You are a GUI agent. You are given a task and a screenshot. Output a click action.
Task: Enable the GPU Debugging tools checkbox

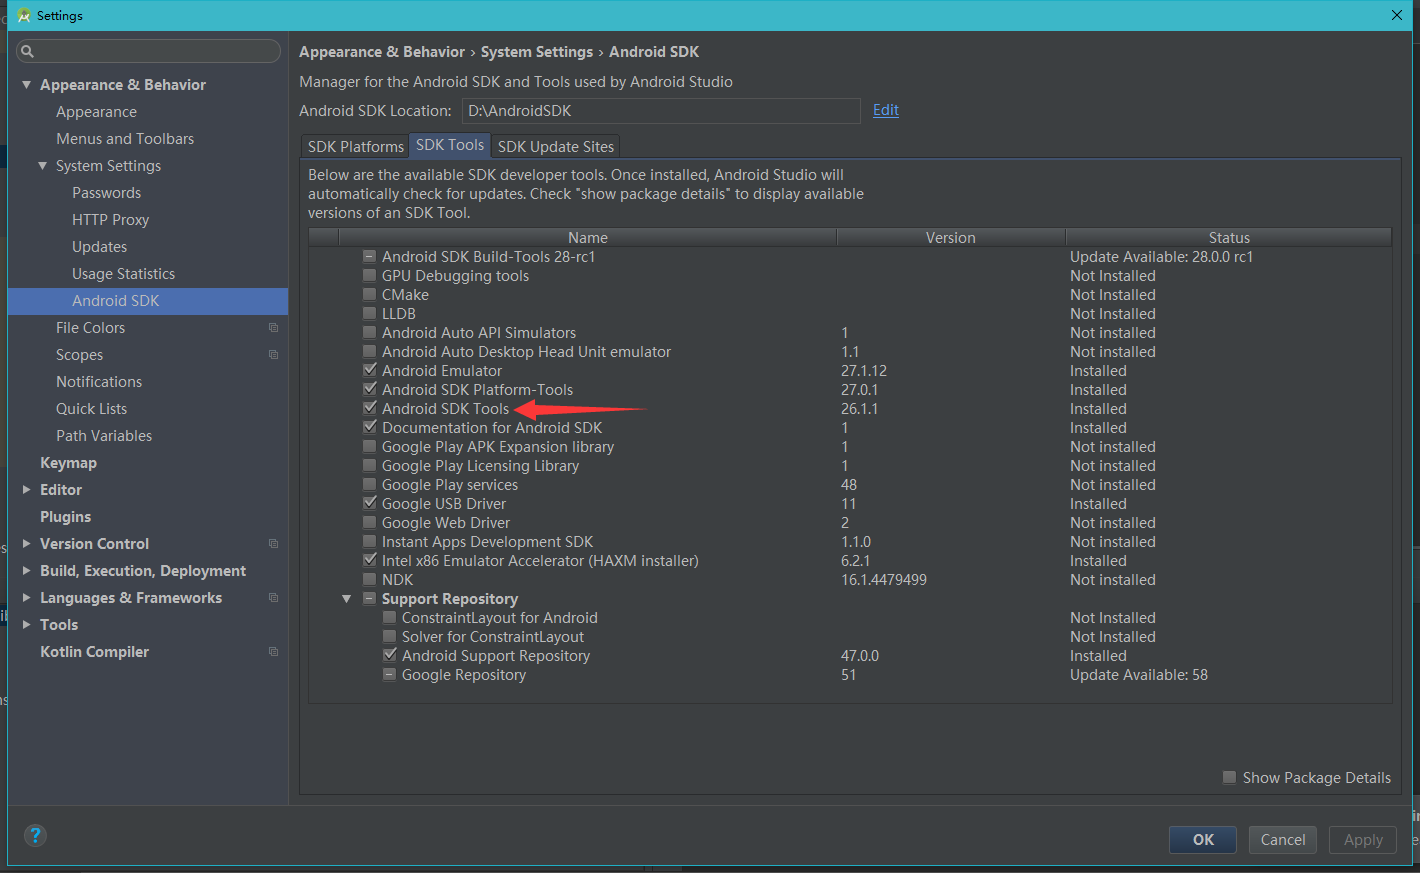tap(370, 276)
